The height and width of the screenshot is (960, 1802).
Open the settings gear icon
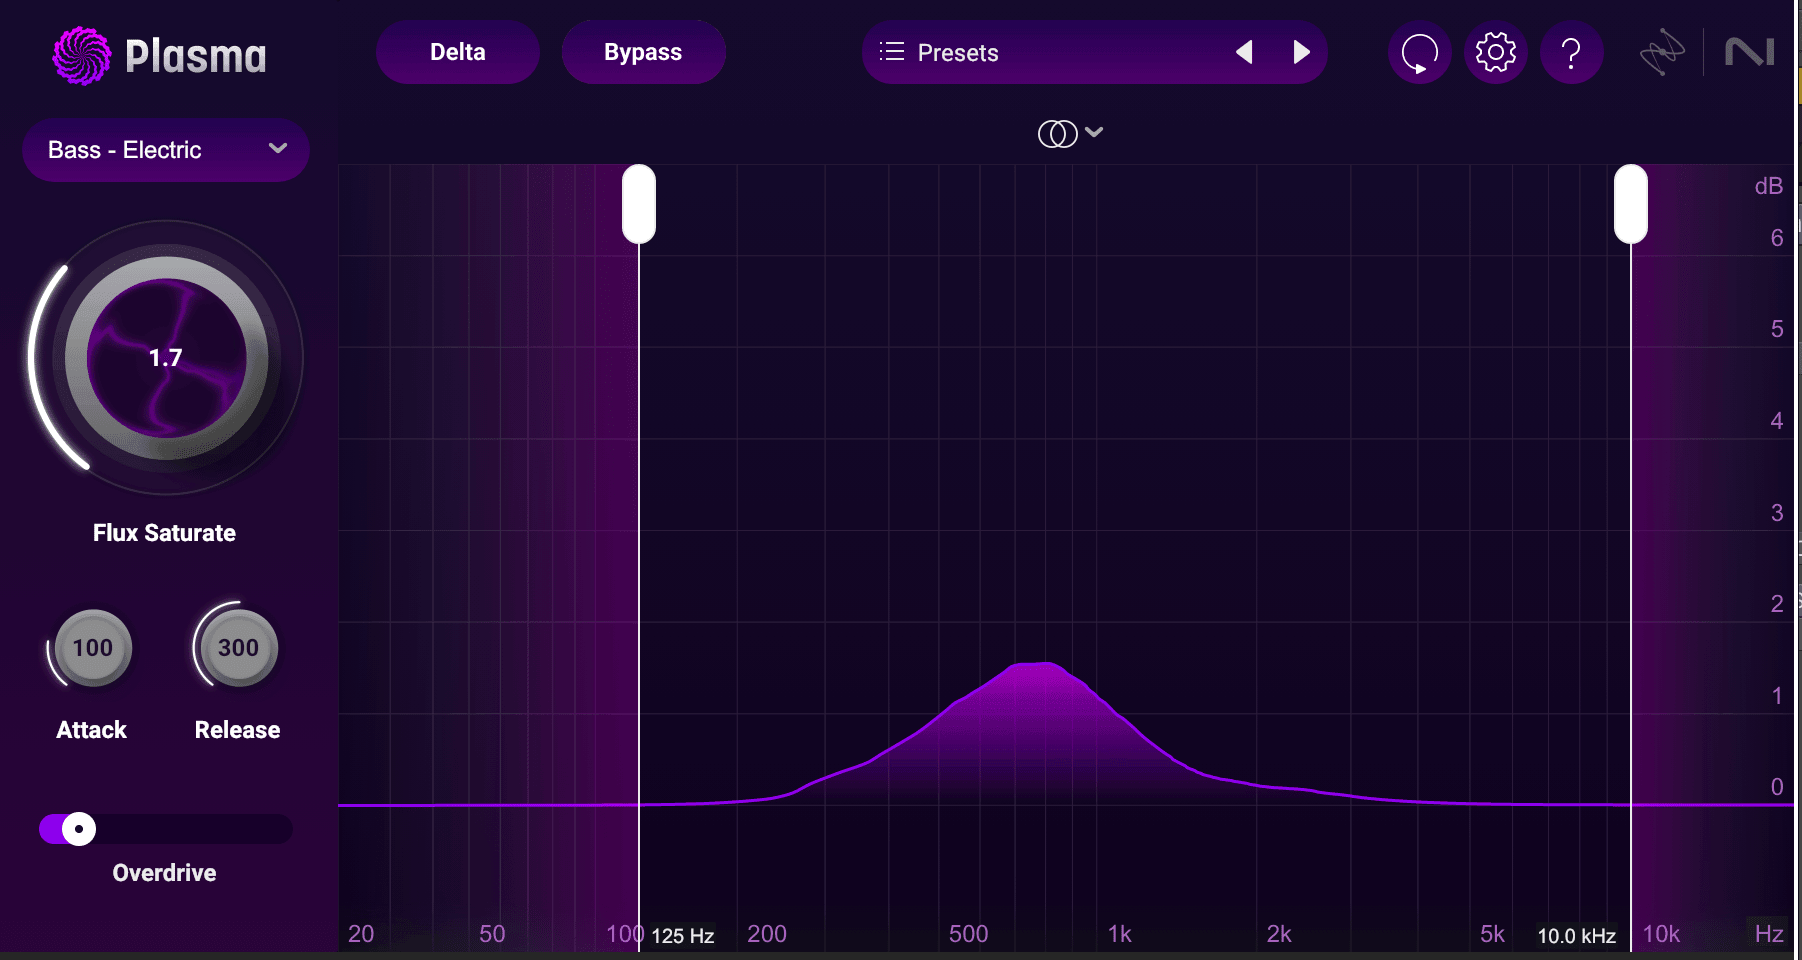pos(1495,52)
